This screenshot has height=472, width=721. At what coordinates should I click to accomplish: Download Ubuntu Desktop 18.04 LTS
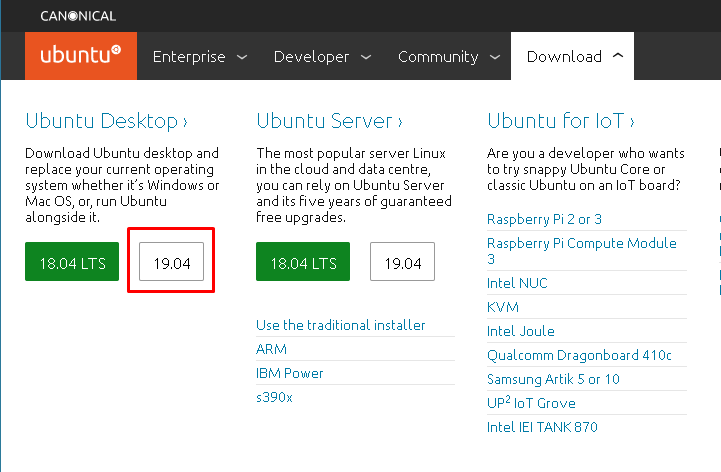coord(72,261)
